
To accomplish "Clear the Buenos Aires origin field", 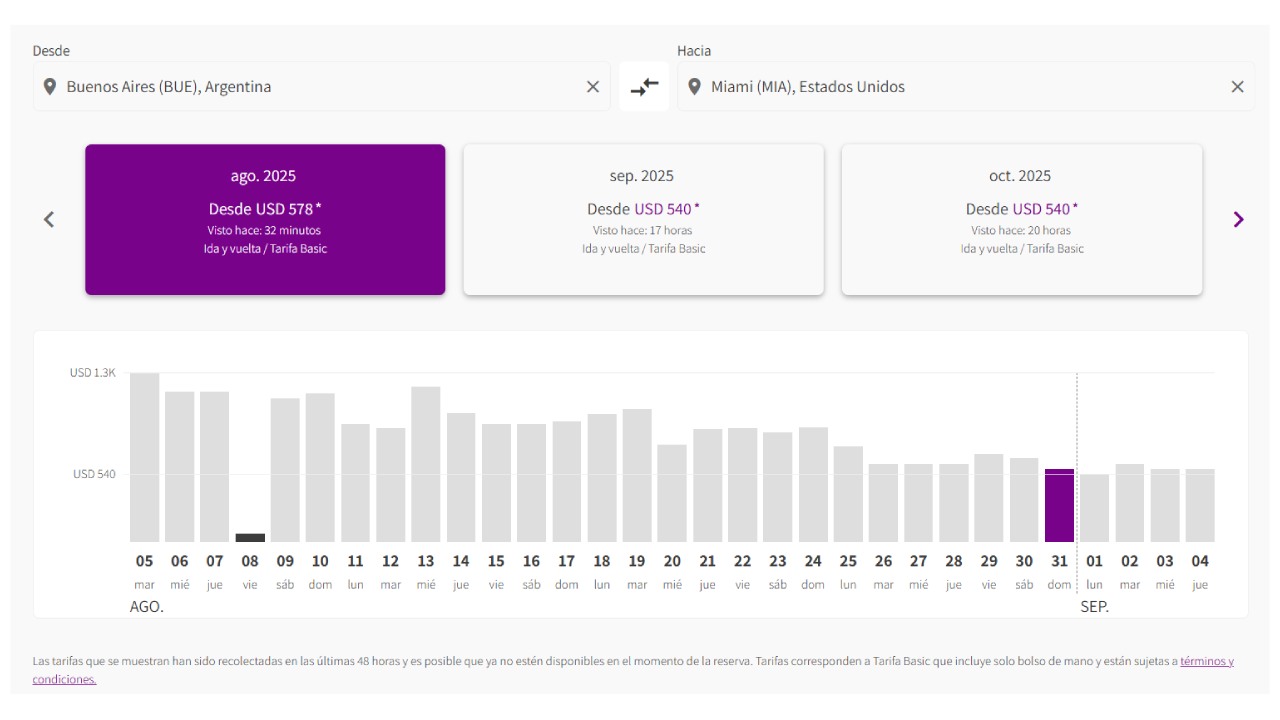I will point(593,87).
